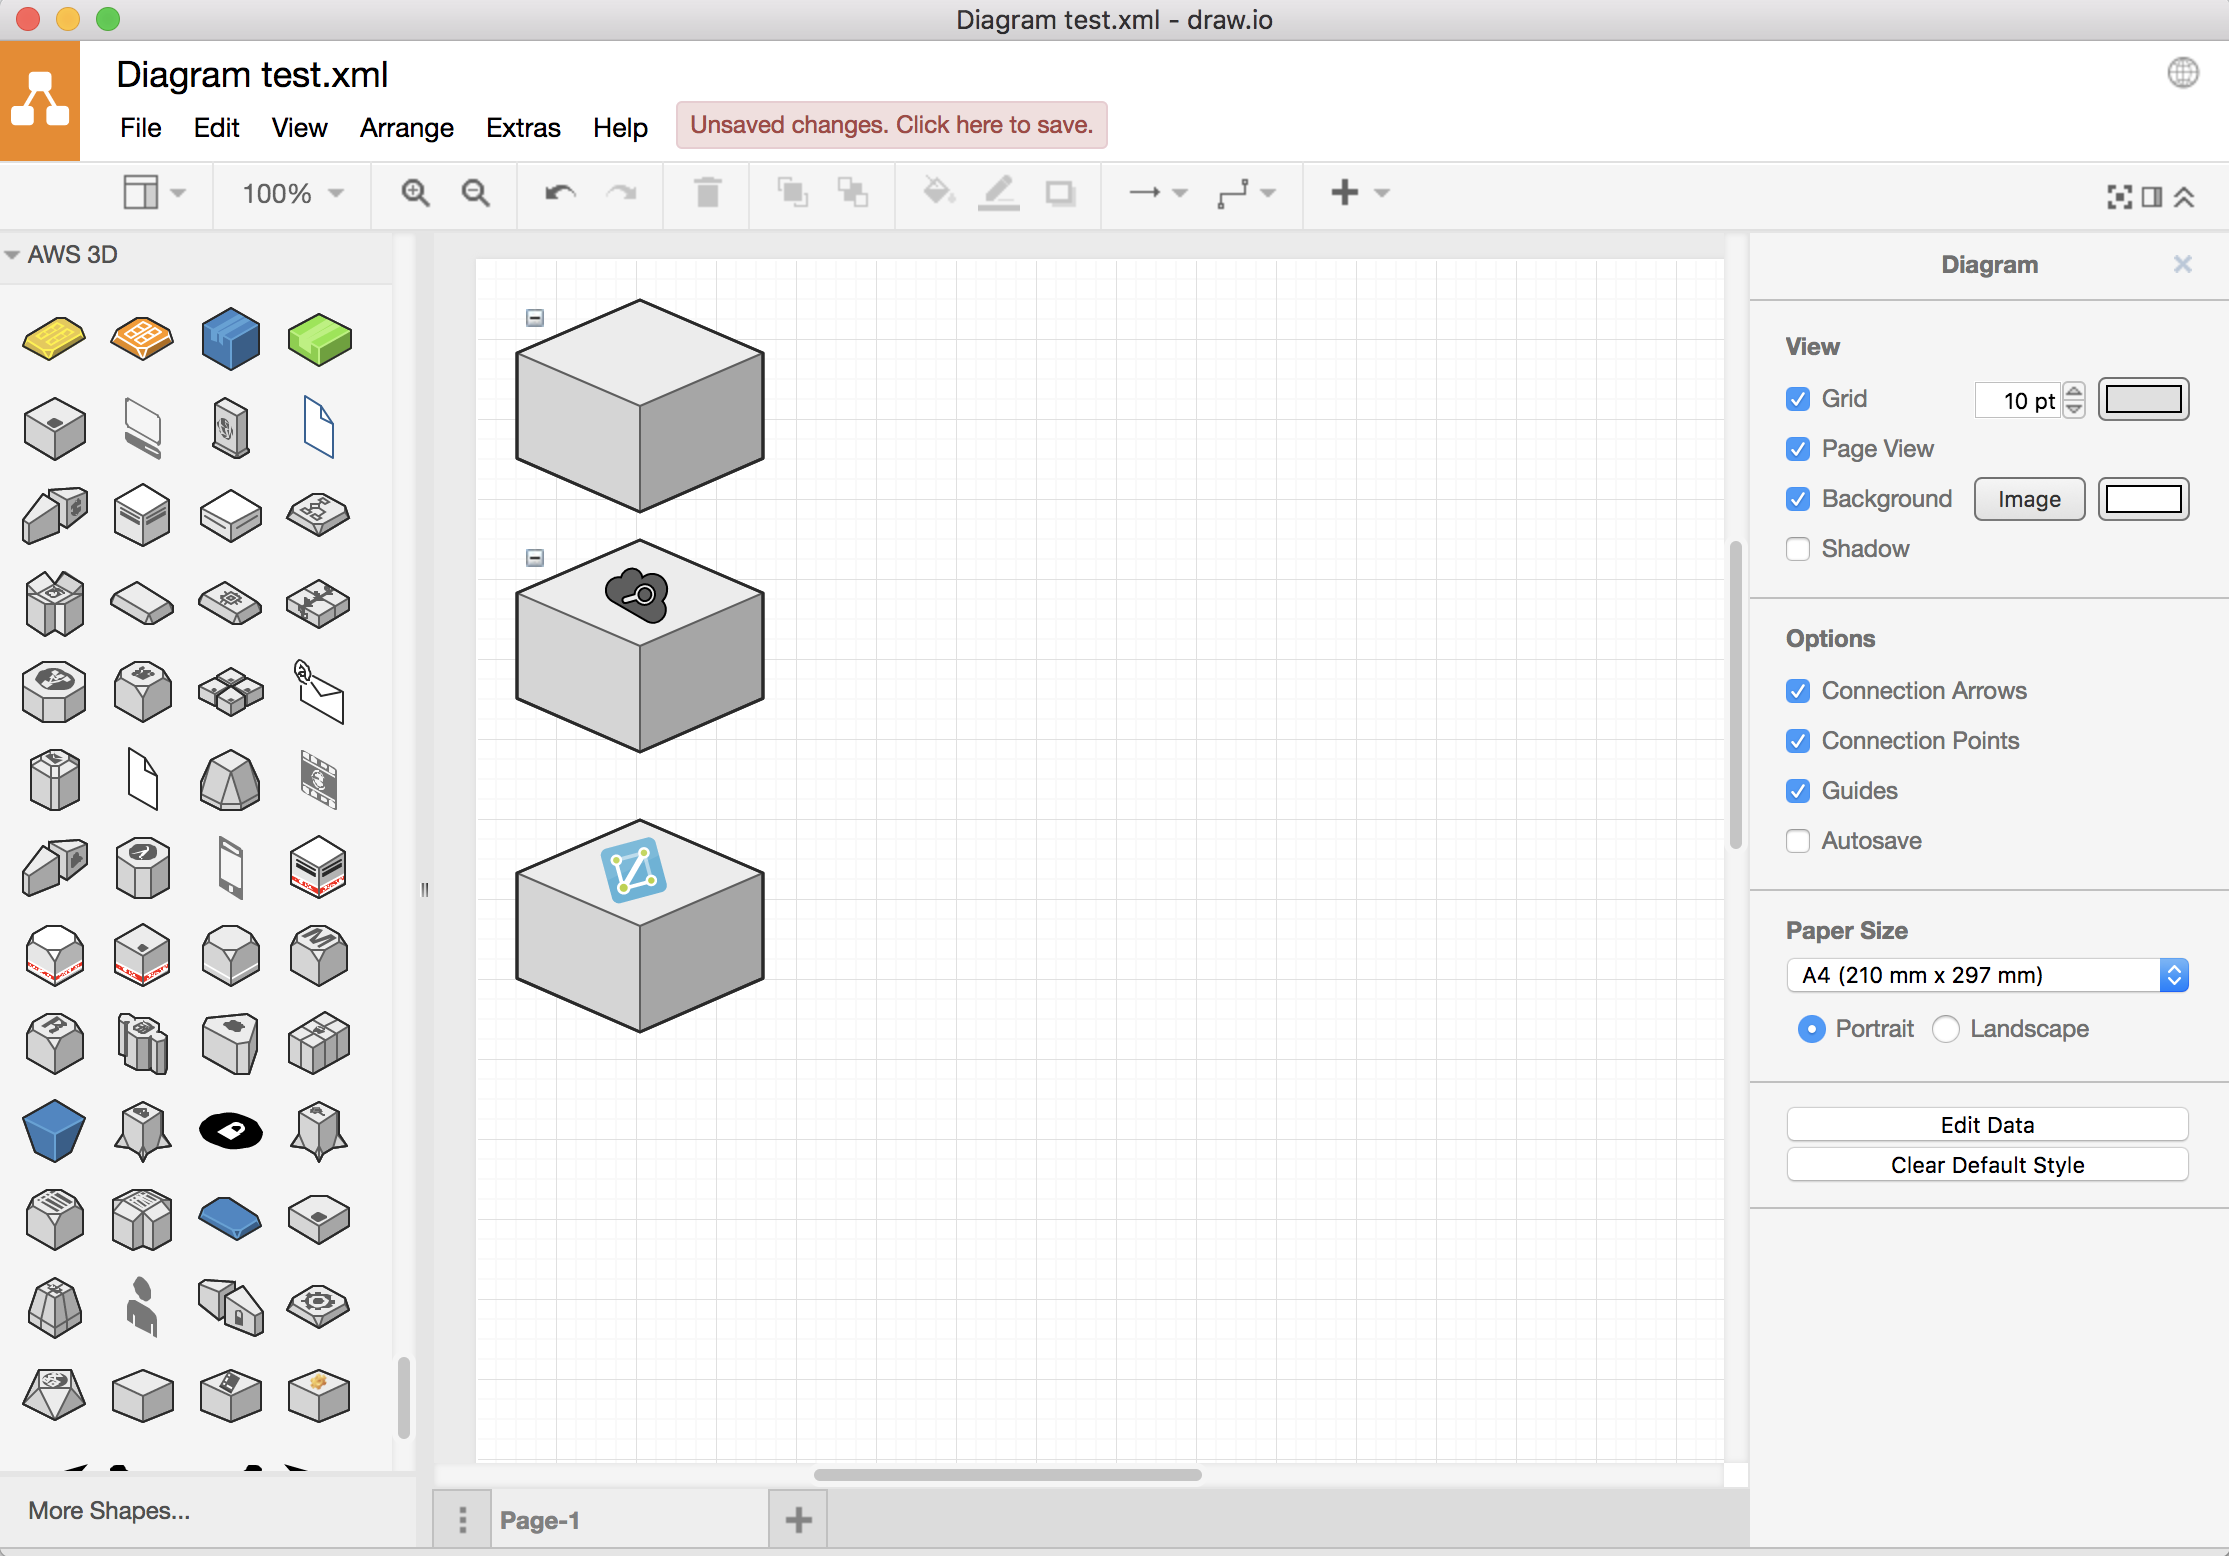Screen dimensions: 2229x1556
Task: Toggle the format panel icon
Action: 2152,197
